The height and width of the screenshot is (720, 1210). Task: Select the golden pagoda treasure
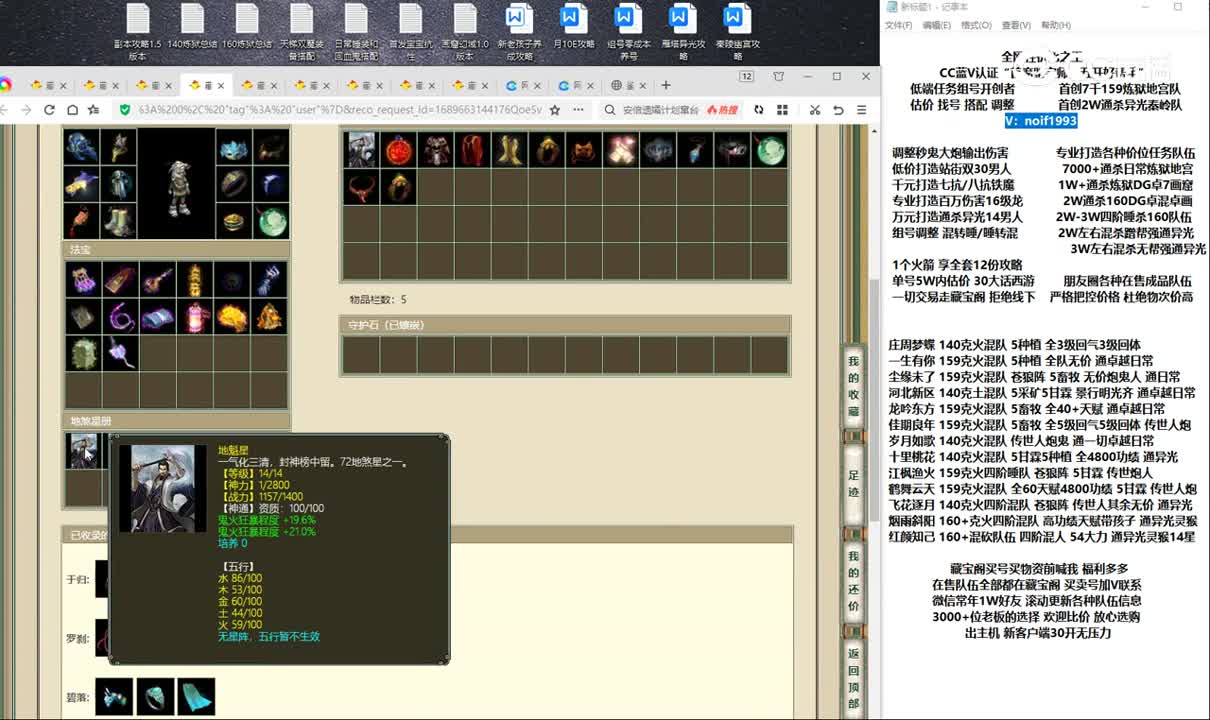[268, 316]
